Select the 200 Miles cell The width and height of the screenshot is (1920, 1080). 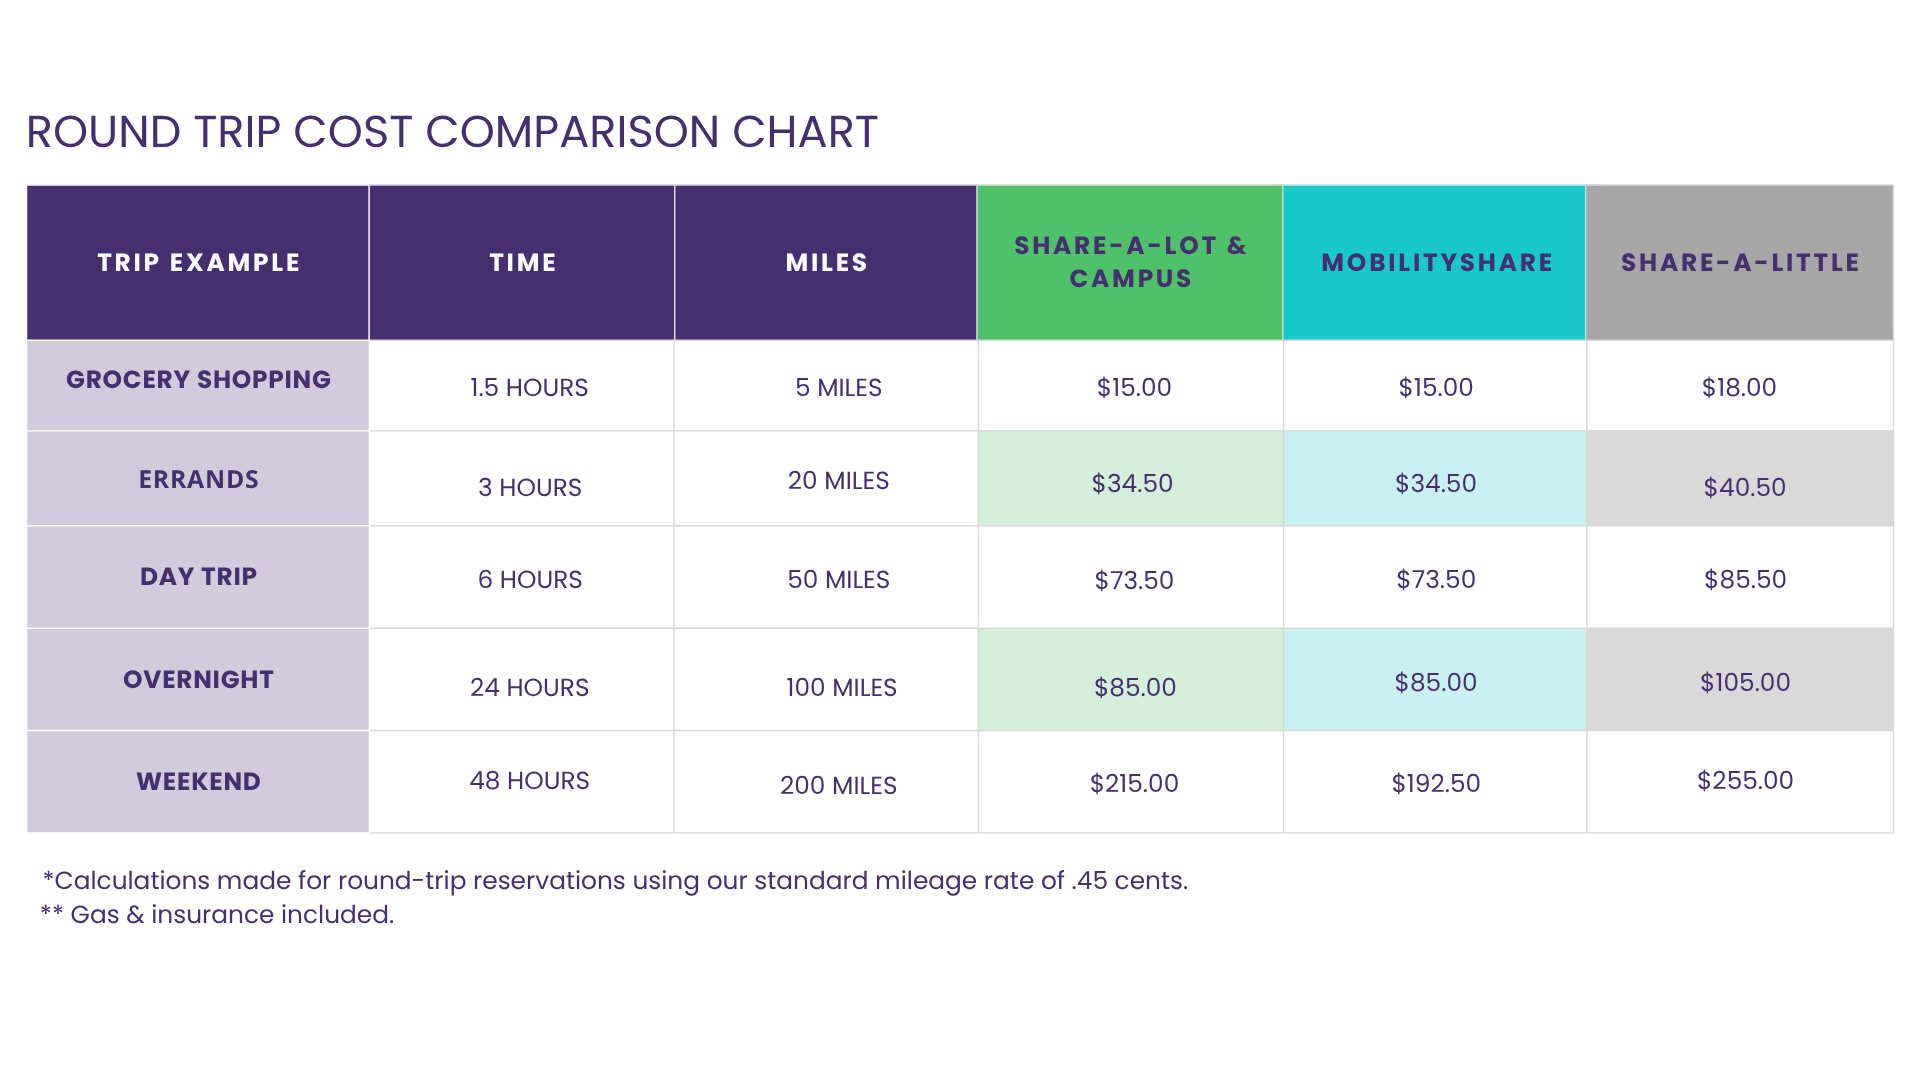838,786
